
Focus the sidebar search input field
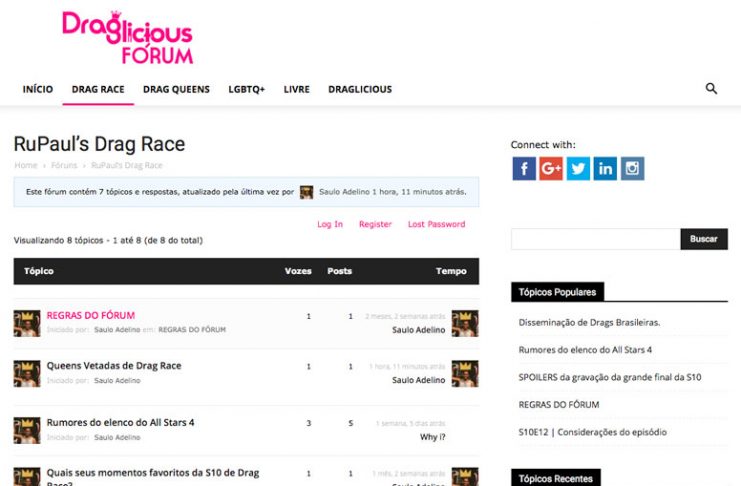tap(595, 239)
